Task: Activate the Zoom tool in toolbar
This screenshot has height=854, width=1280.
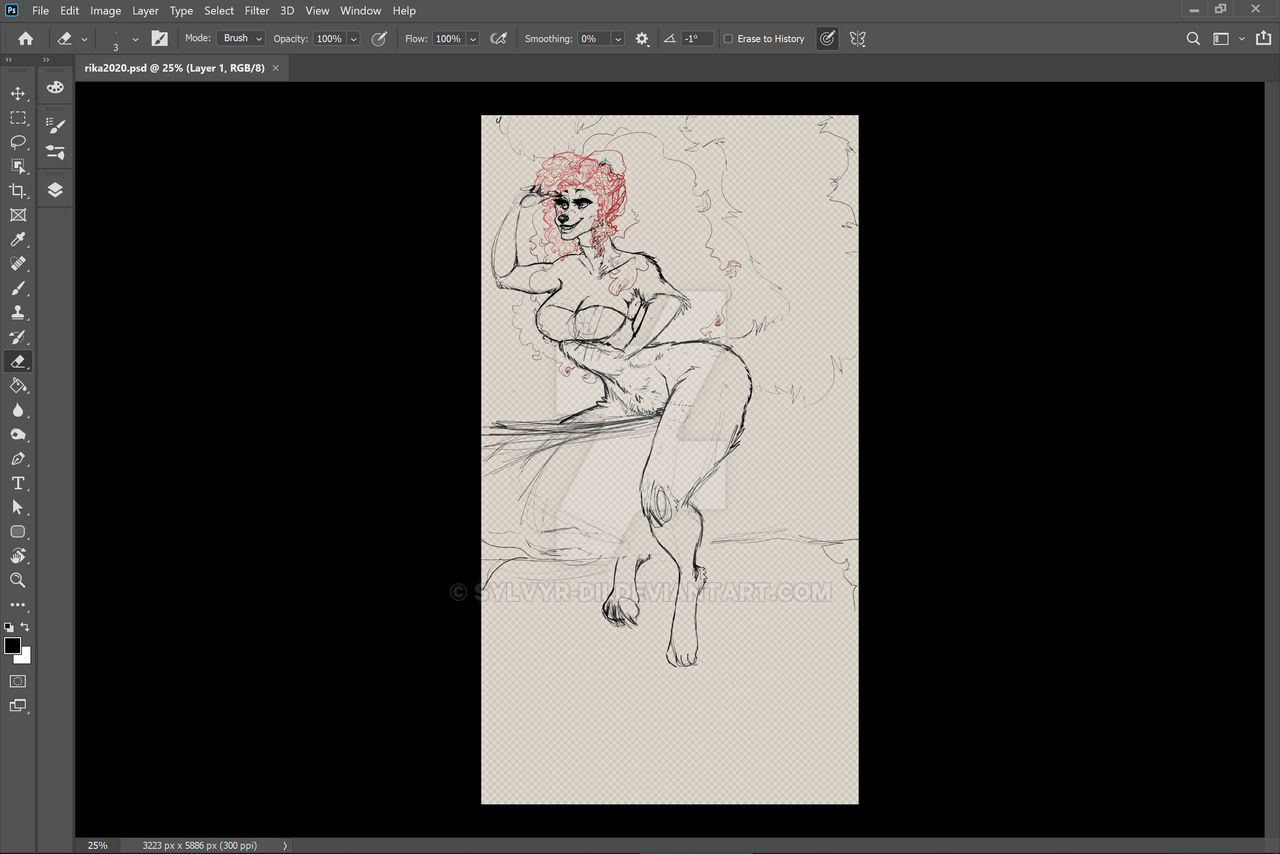Action: (x=18, y=580)
